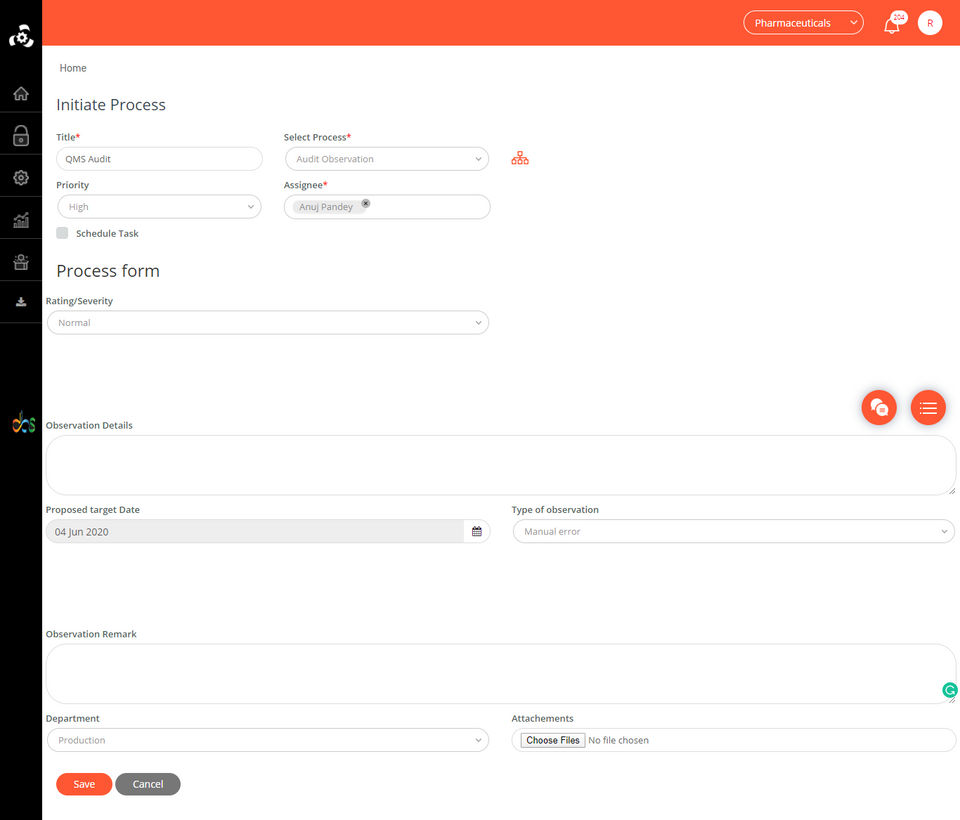
Task: View the process workflow diagram icon
Action: click(x=520, y=159)
